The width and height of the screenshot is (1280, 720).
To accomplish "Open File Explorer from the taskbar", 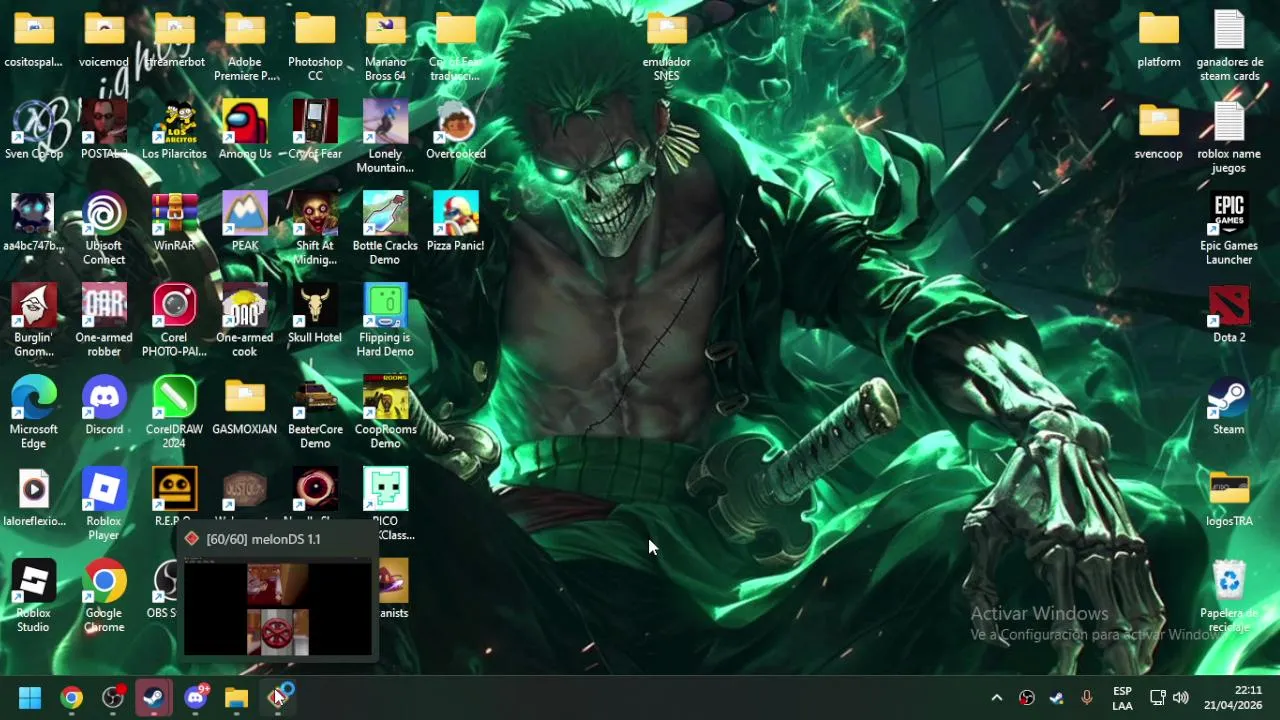I will click(237, 698).
